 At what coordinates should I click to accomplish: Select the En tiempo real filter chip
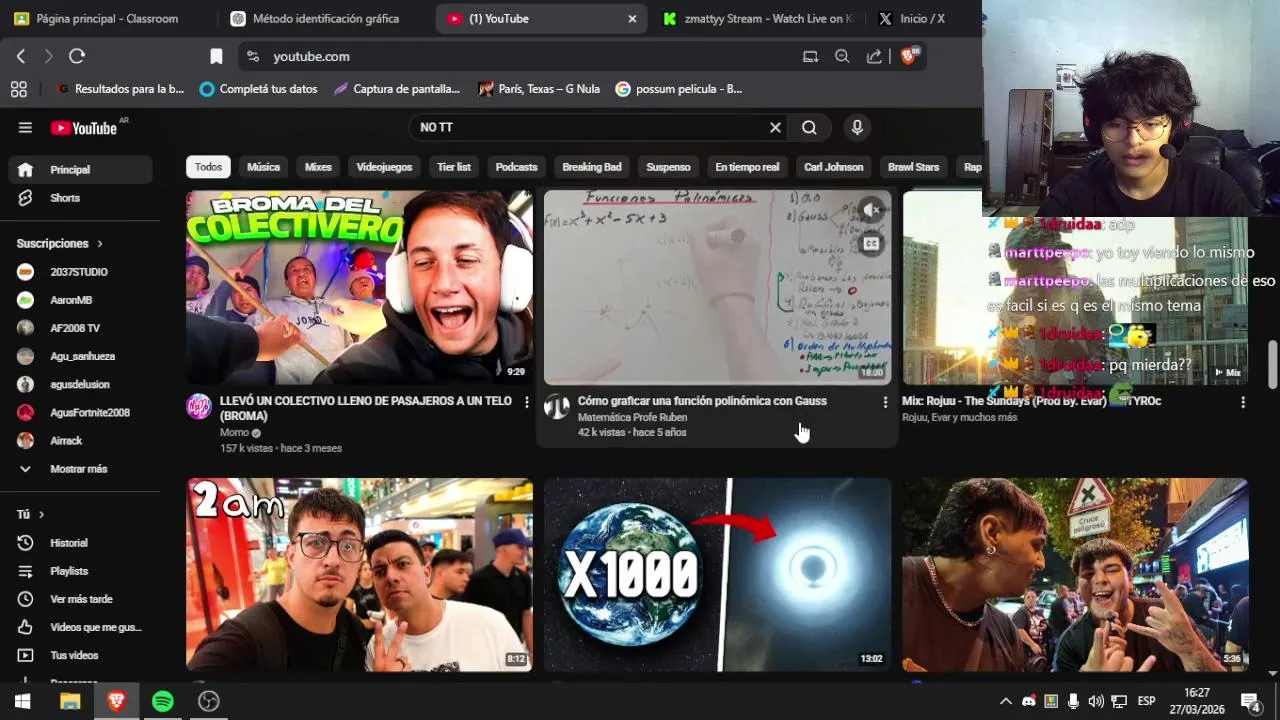click(x=747, y=167)
